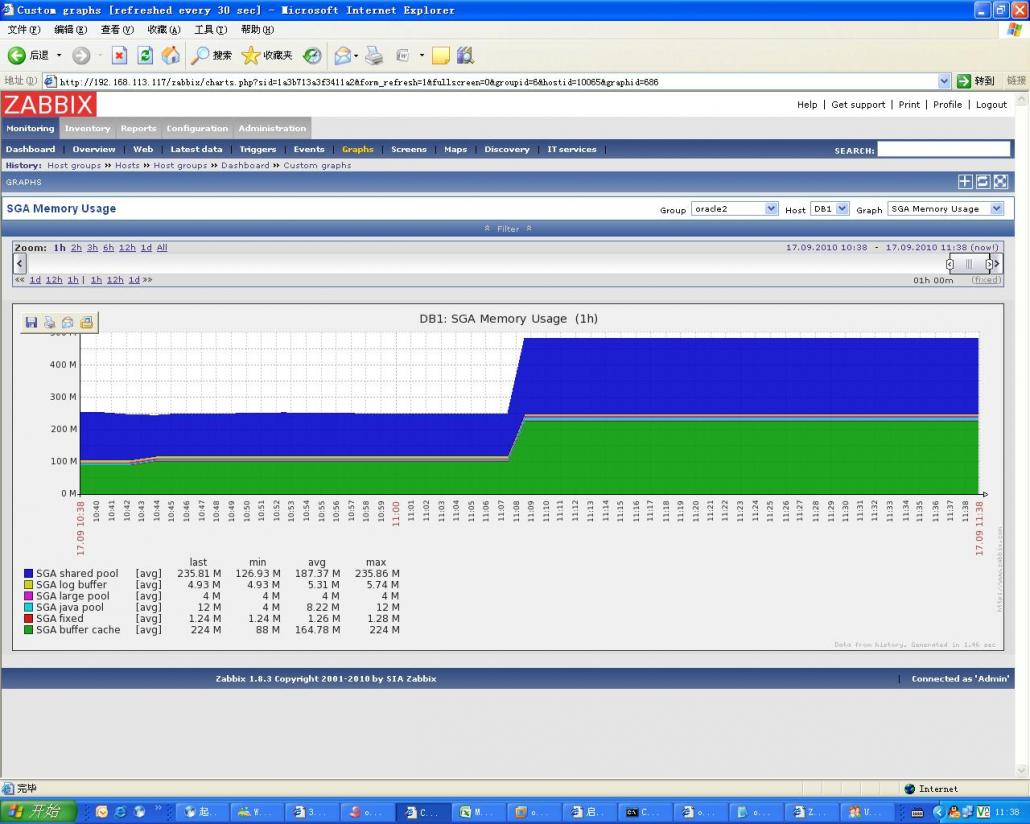Click the time period scrollbar handle
1030x824 pixels.
[969, 264]
